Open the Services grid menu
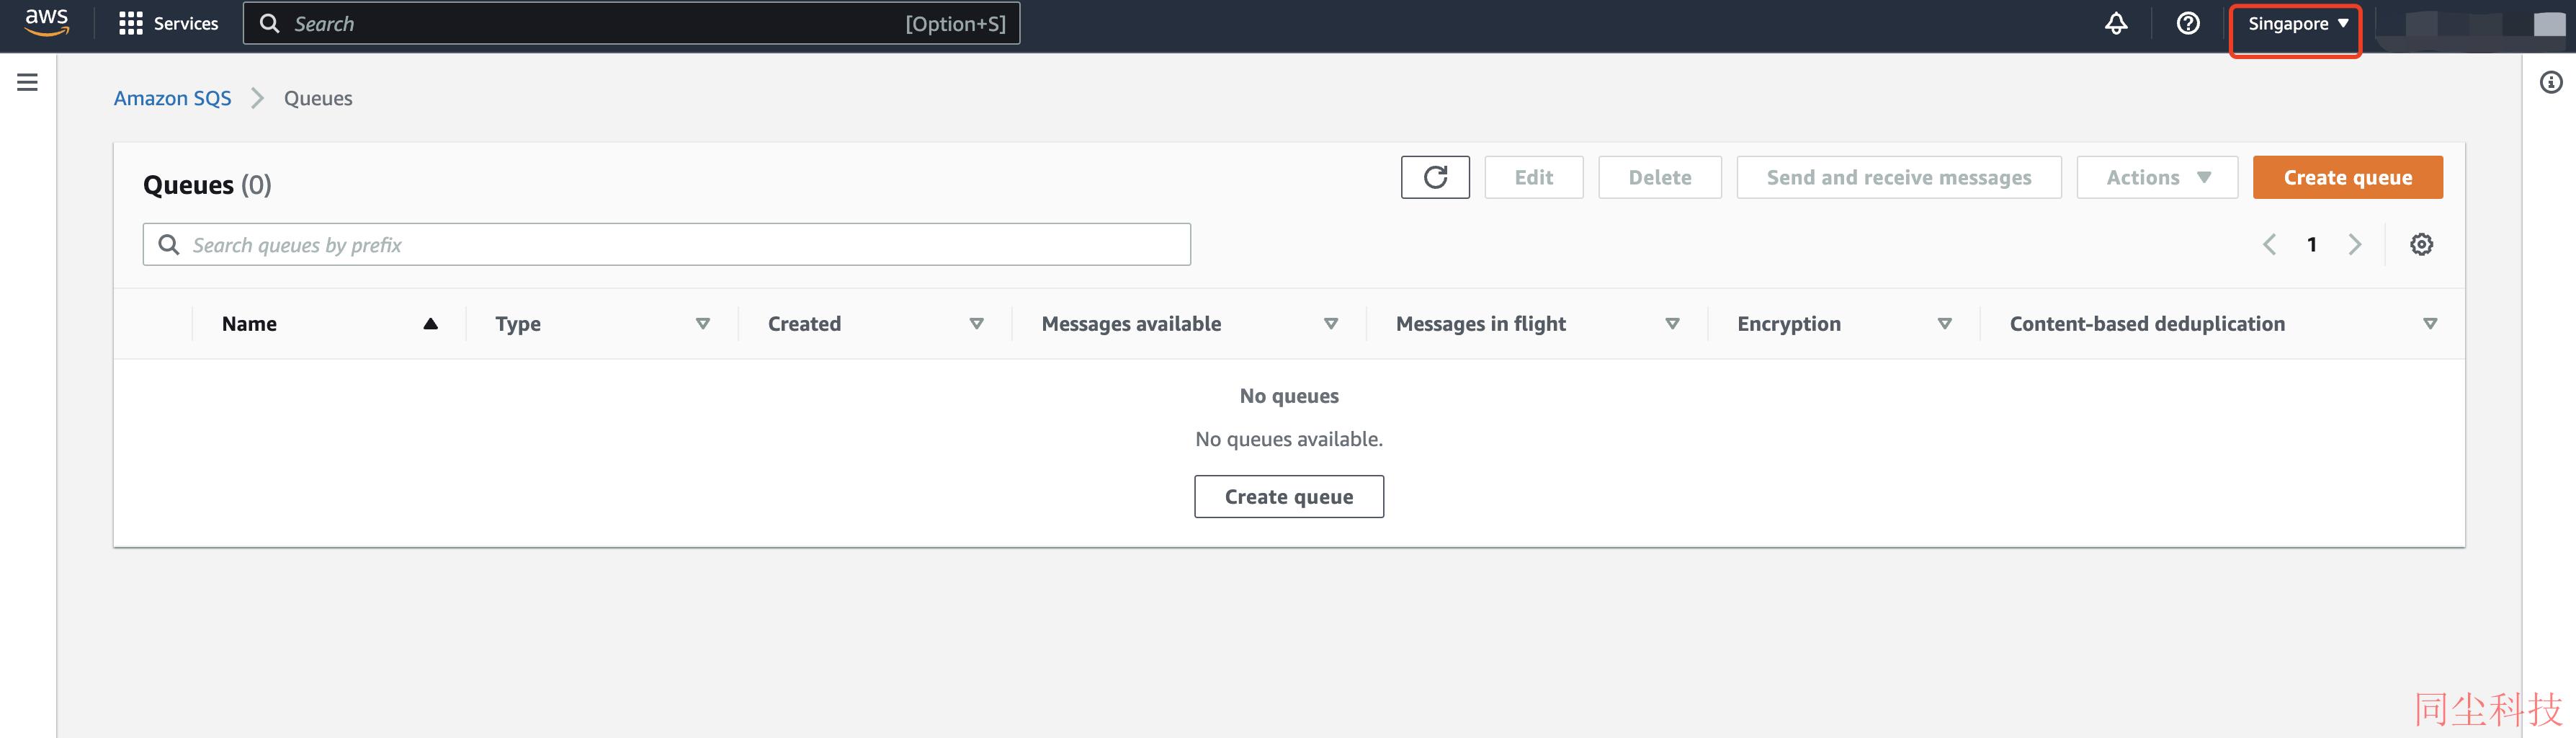Screen dimensions: 2576x738 tap(168, 23)
